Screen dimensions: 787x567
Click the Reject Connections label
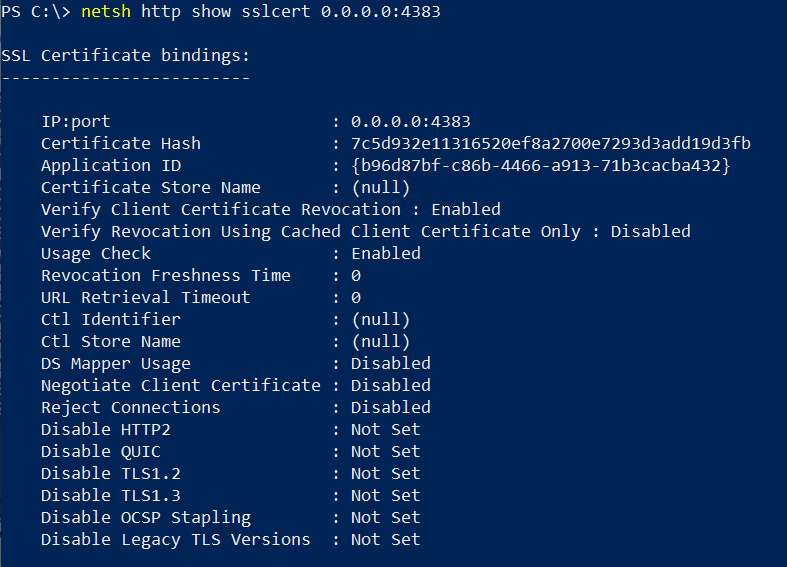(130, 407)
